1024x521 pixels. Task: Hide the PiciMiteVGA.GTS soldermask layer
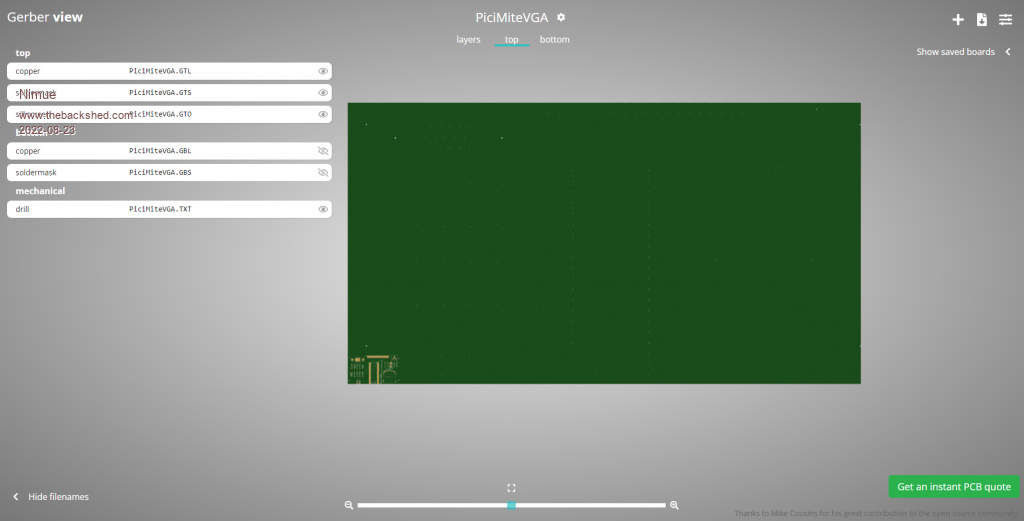point(323,93)
